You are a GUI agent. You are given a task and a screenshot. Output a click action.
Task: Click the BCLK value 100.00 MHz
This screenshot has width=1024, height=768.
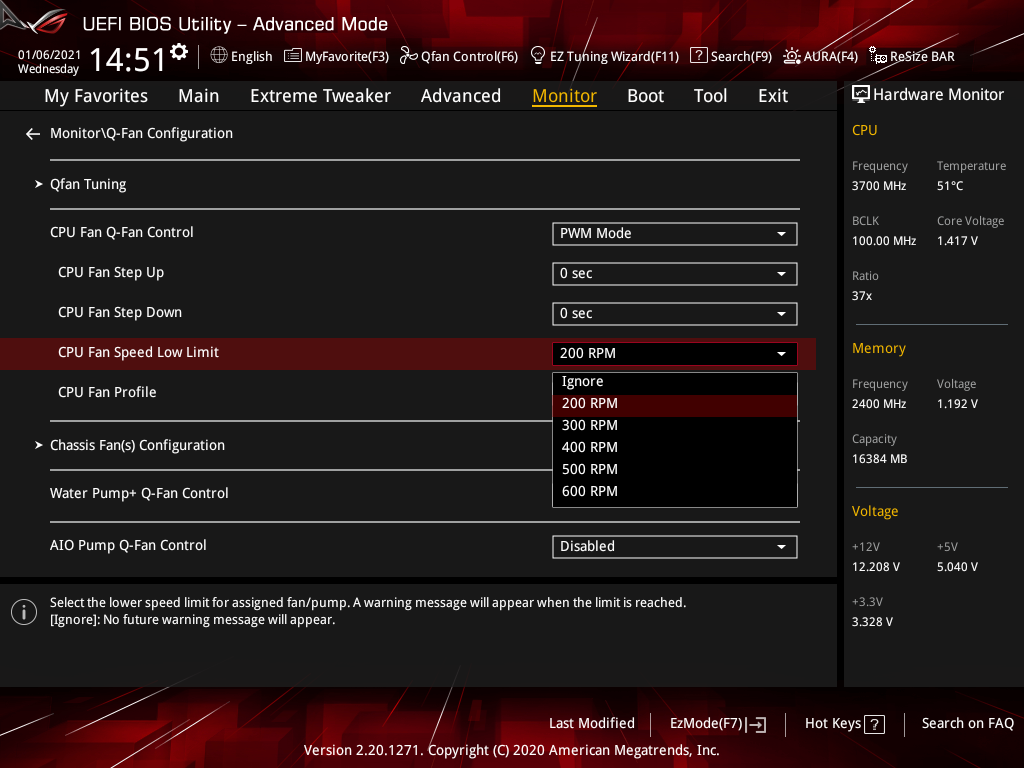pos(884,241)
